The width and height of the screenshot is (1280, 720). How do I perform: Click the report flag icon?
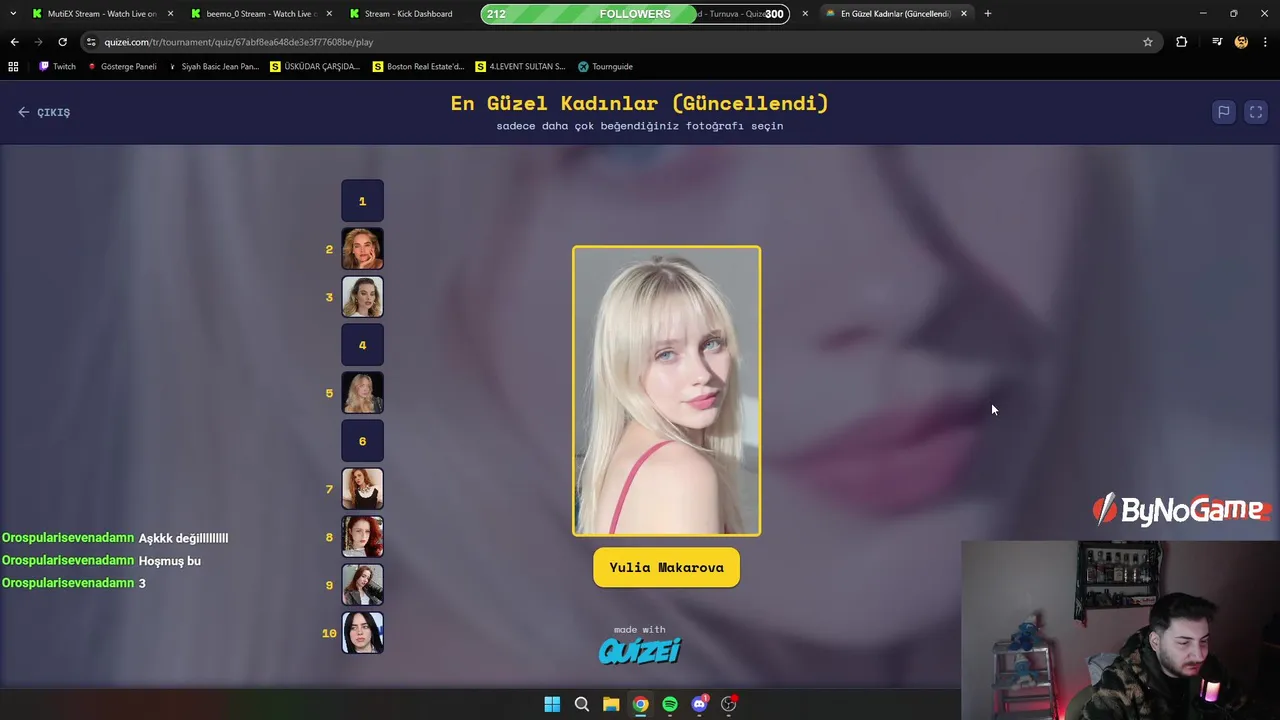pos(1223,112)
